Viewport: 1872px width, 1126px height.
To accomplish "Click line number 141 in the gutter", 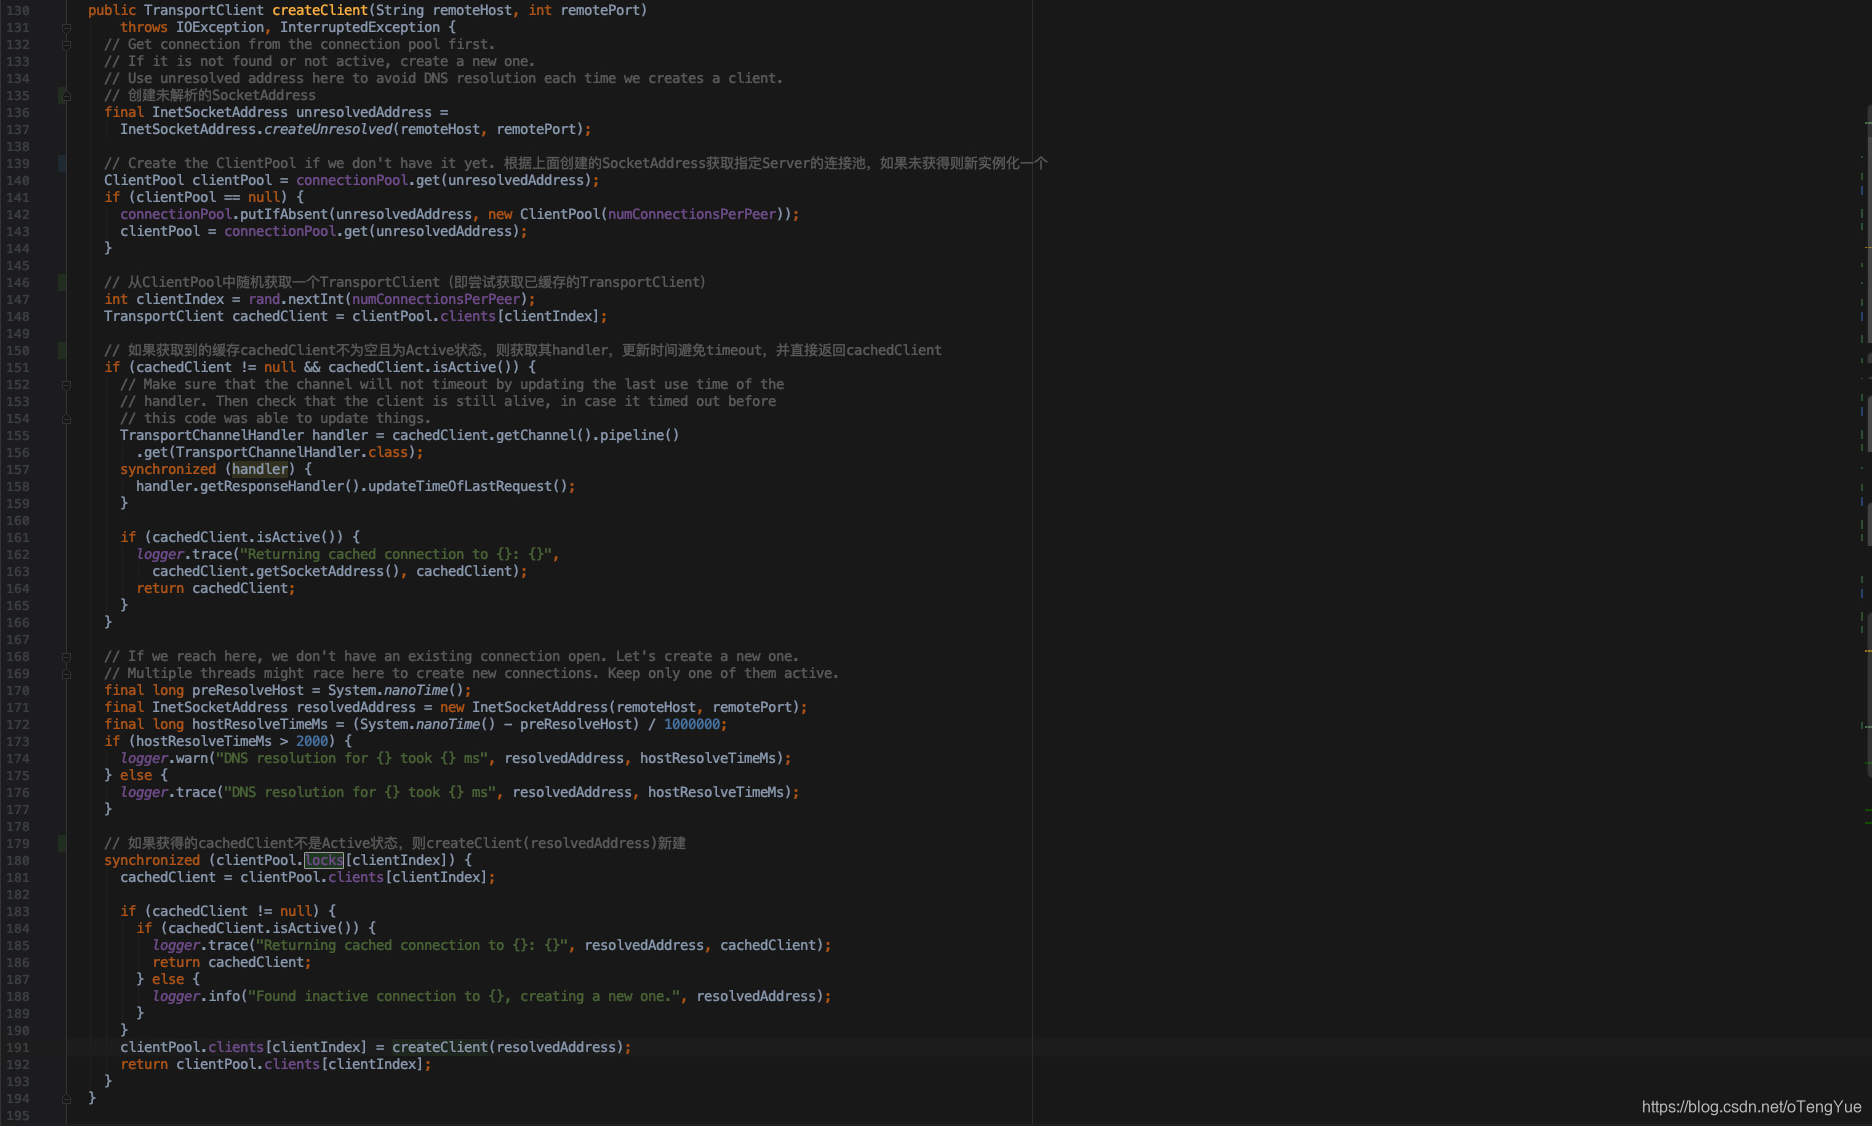I will [18, 198].
